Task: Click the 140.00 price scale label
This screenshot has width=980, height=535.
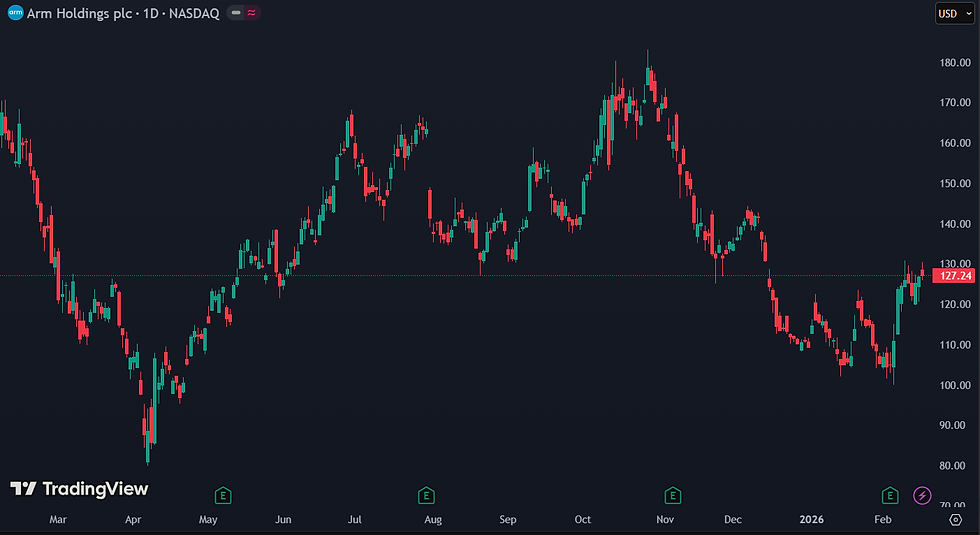Action: point(955,224)
